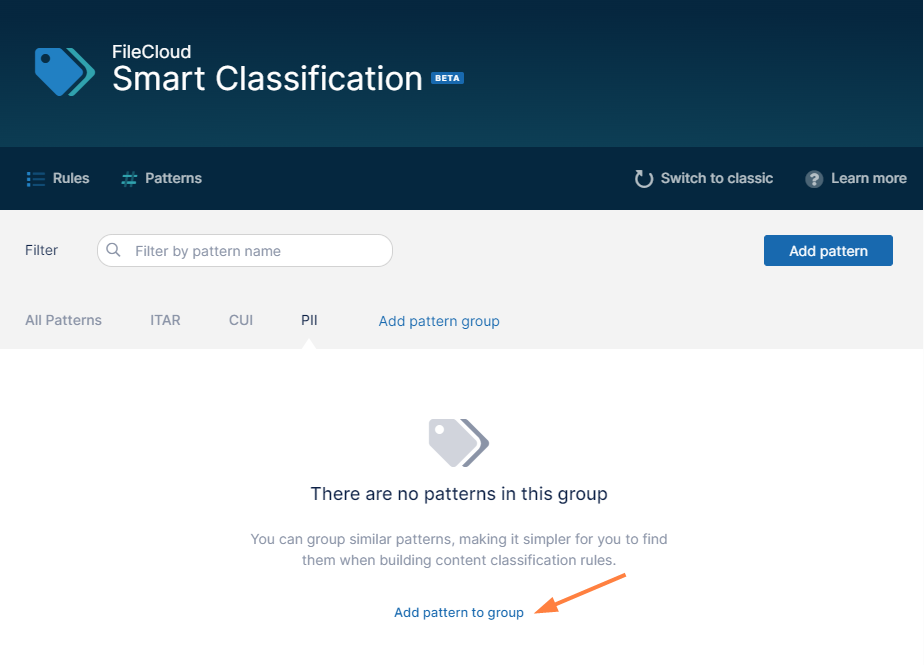Click the Add pattern to group link
Screen dimensions: 924x665
pyautogui.click(x=459, y=612)
